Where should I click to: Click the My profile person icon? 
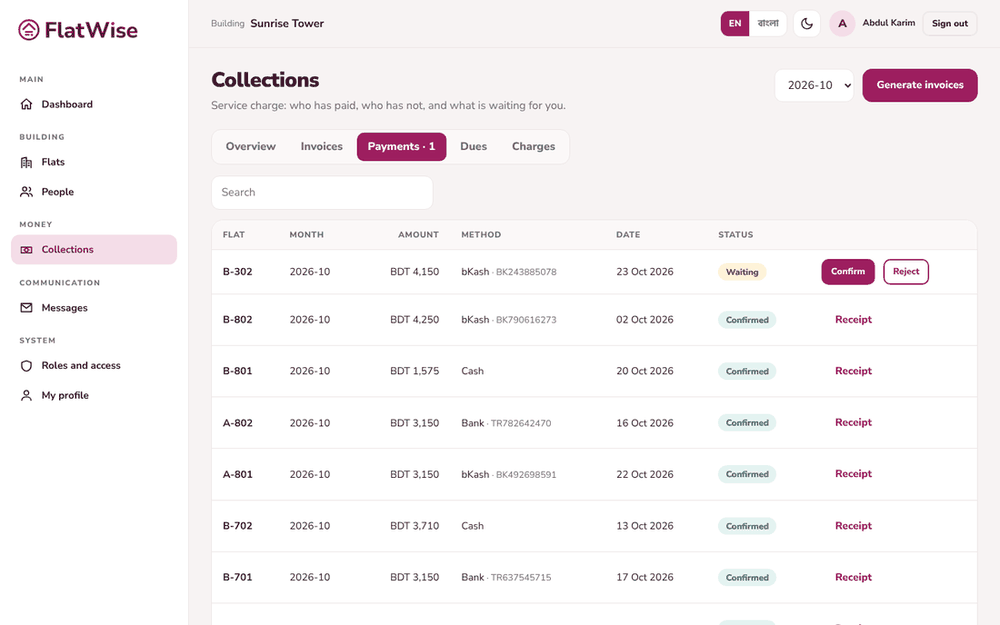26,395
